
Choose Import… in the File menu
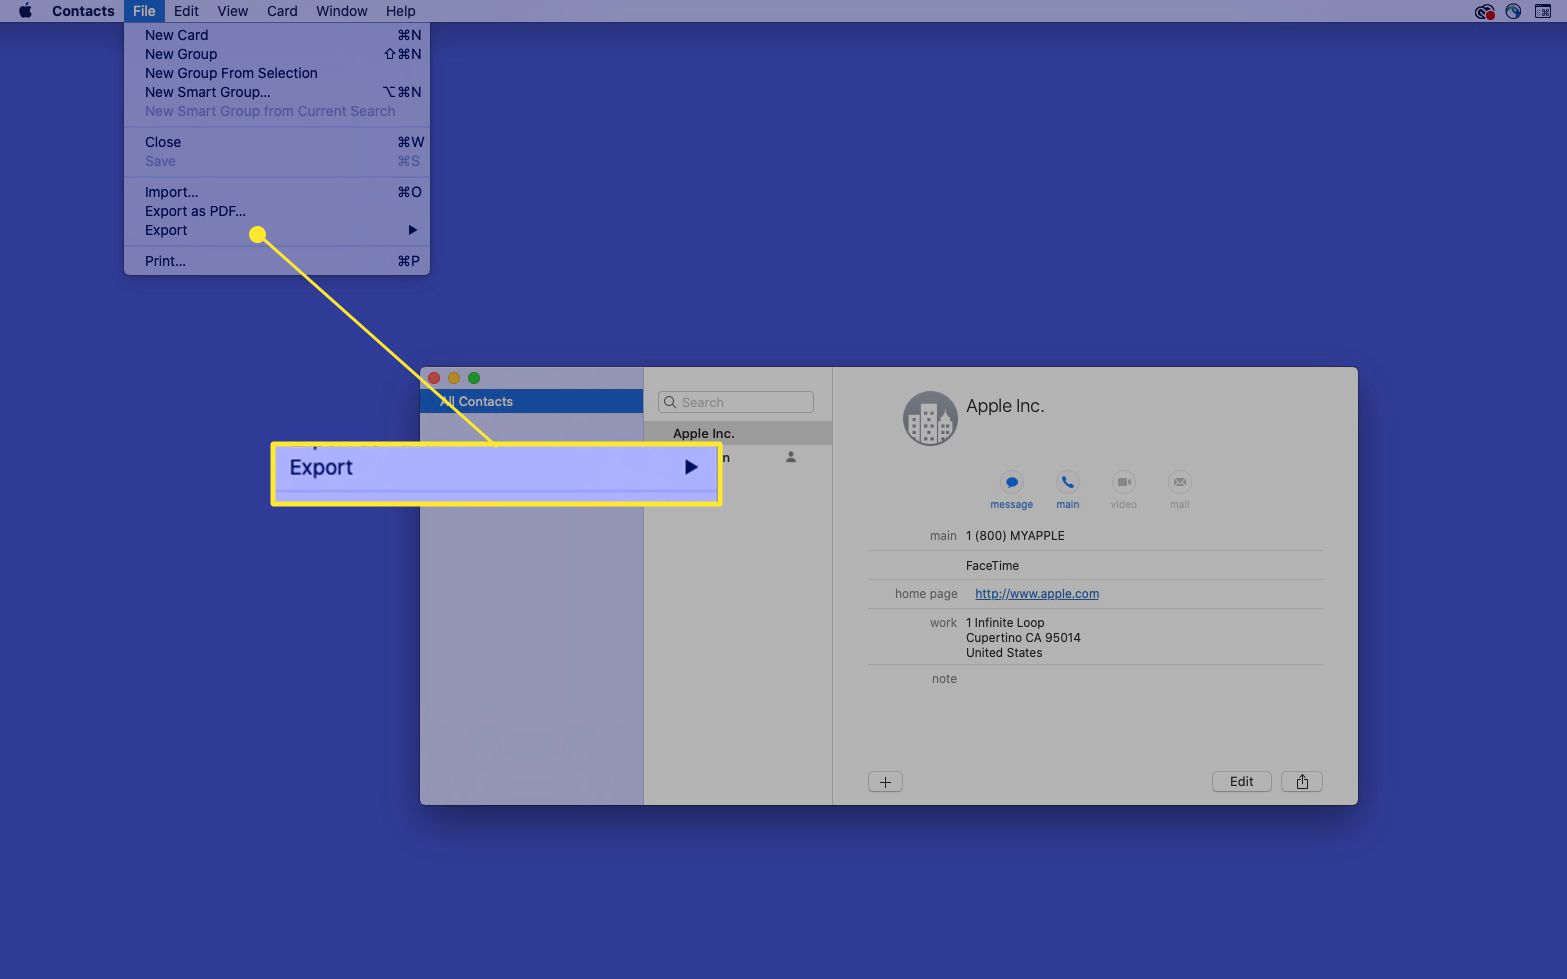(277, 192)
